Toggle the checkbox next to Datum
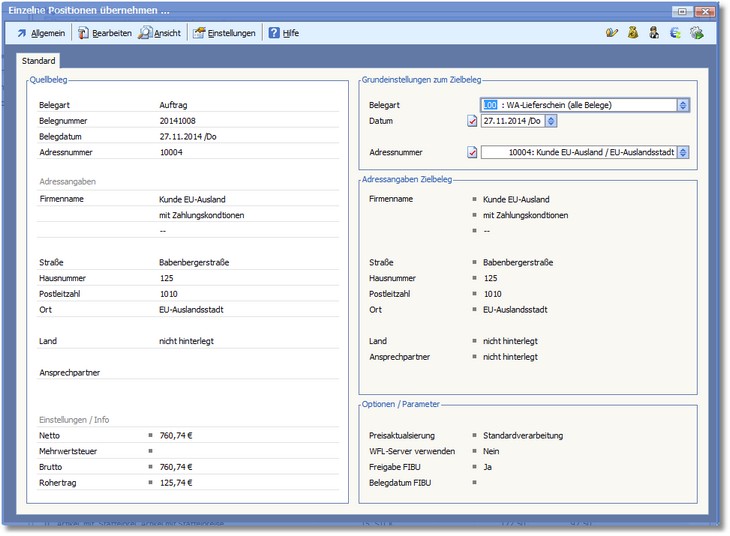This screenshot has width=730, height=536. click(472, 121)
